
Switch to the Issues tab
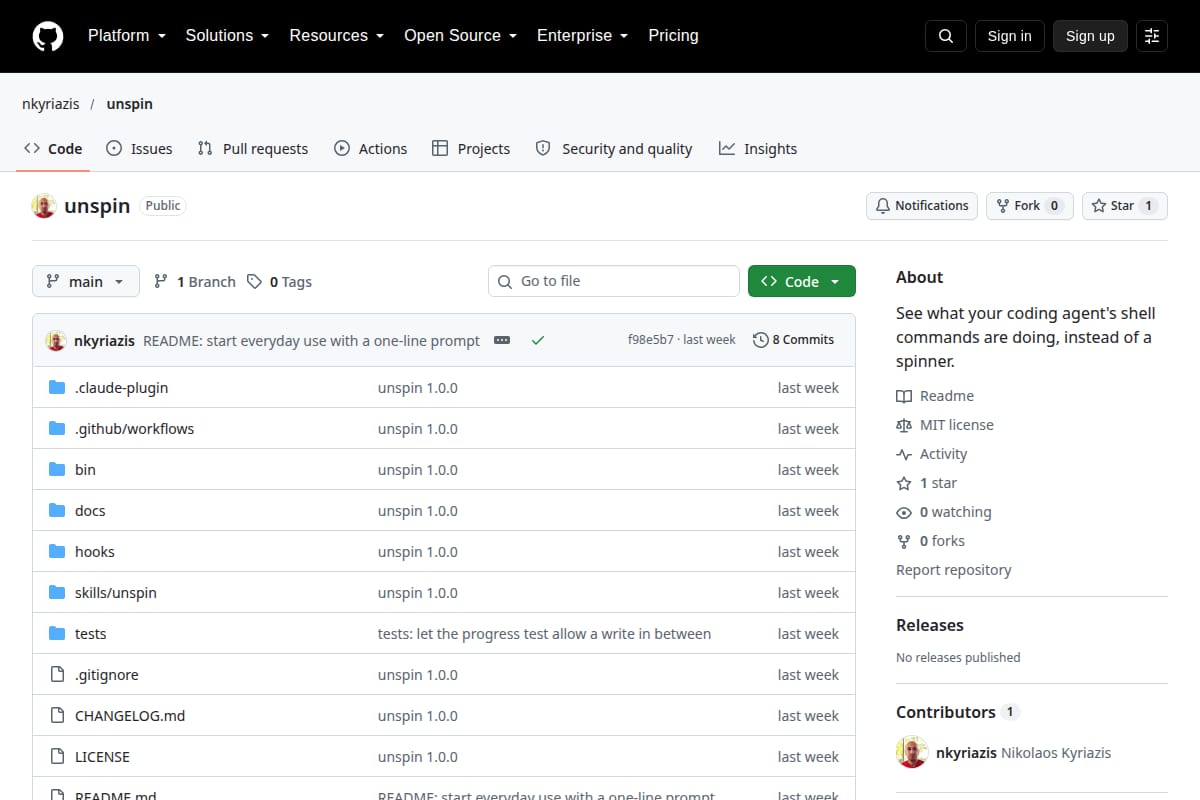140,149
